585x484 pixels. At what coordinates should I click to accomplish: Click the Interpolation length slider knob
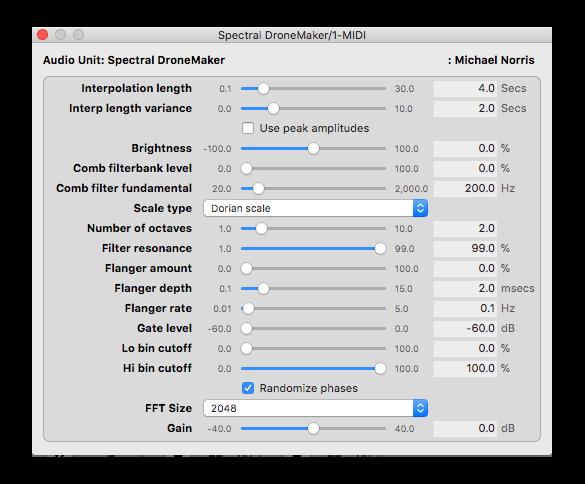pyautogui.click(x=263, y=88)
